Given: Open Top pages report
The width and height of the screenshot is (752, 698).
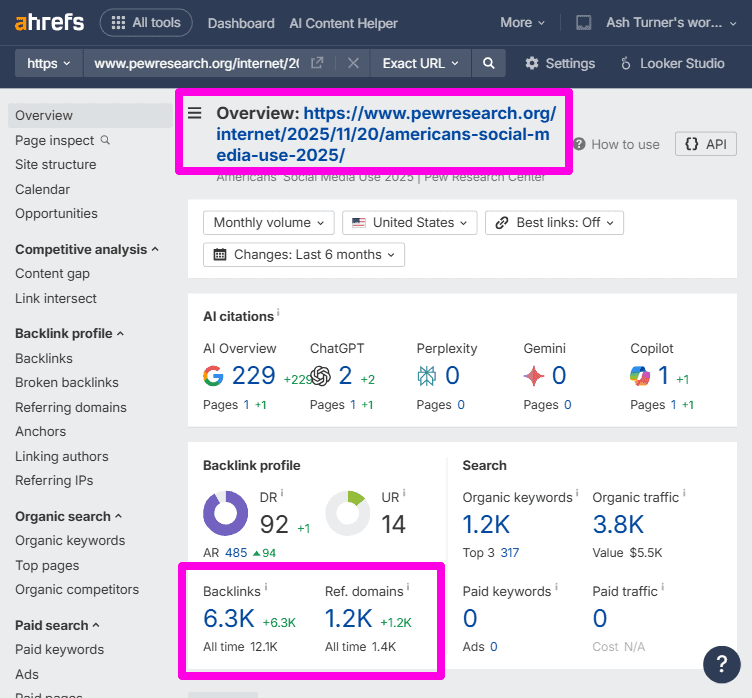Looking at the screenshot, I should 47,566.
